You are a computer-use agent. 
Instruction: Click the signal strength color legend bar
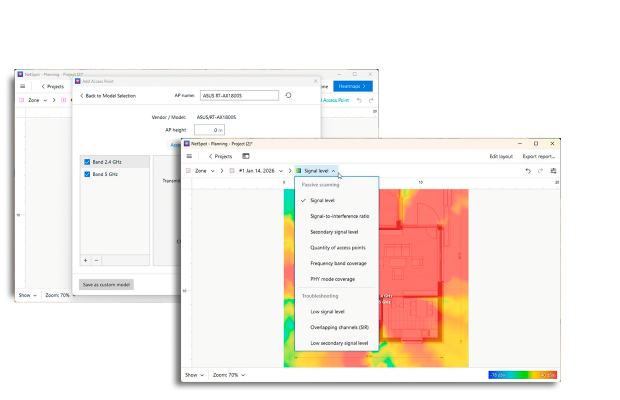click(x=522, y=374)
